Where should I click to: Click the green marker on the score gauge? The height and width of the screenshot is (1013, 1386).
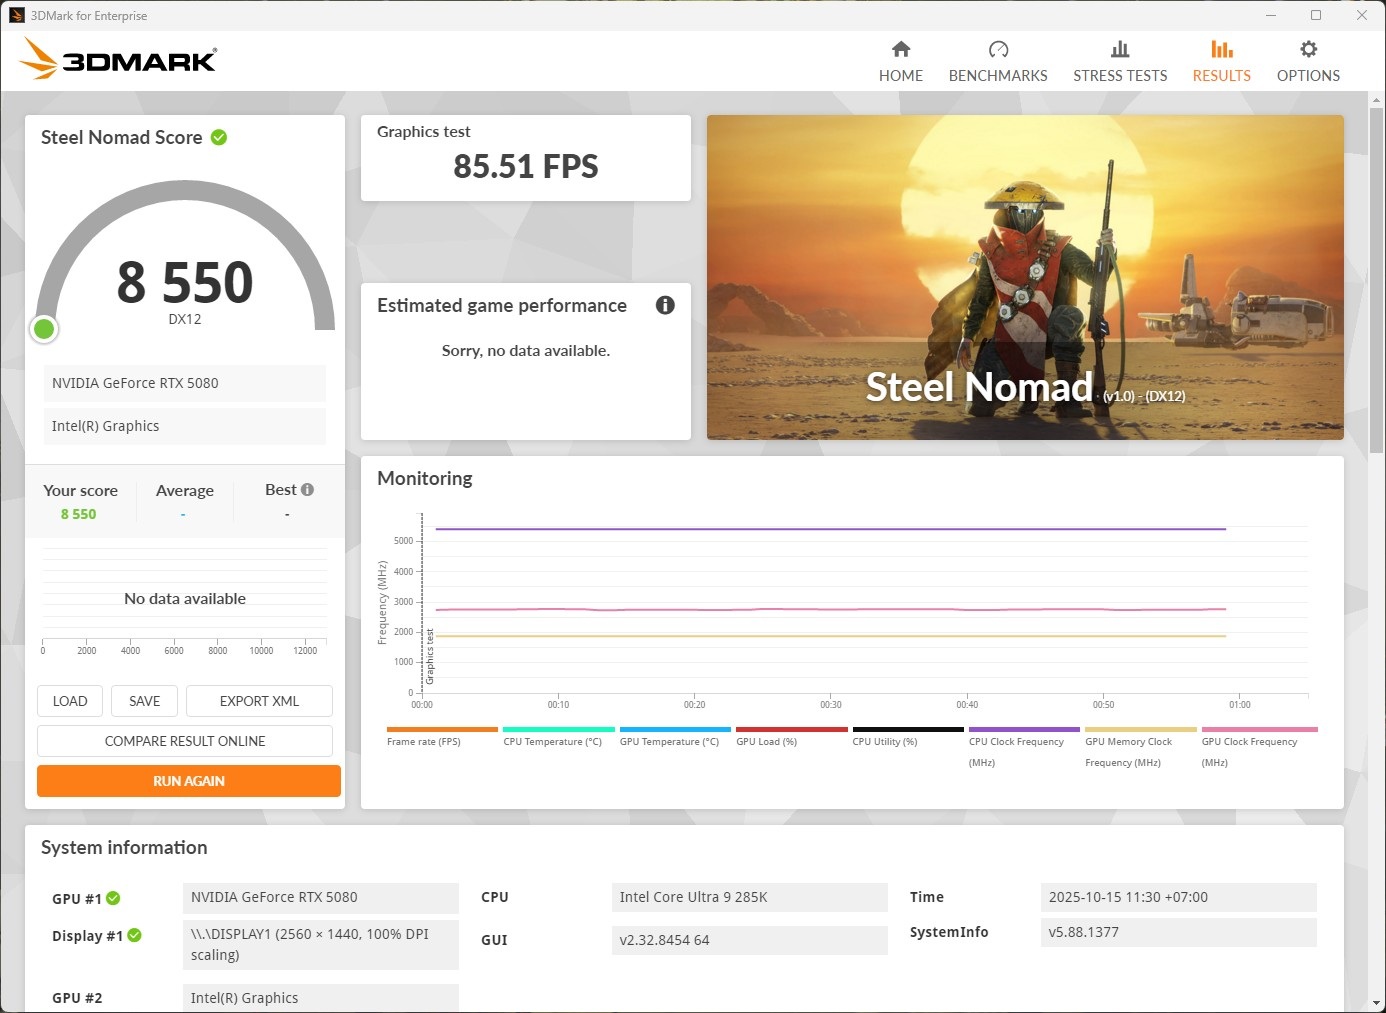[44, 328]
